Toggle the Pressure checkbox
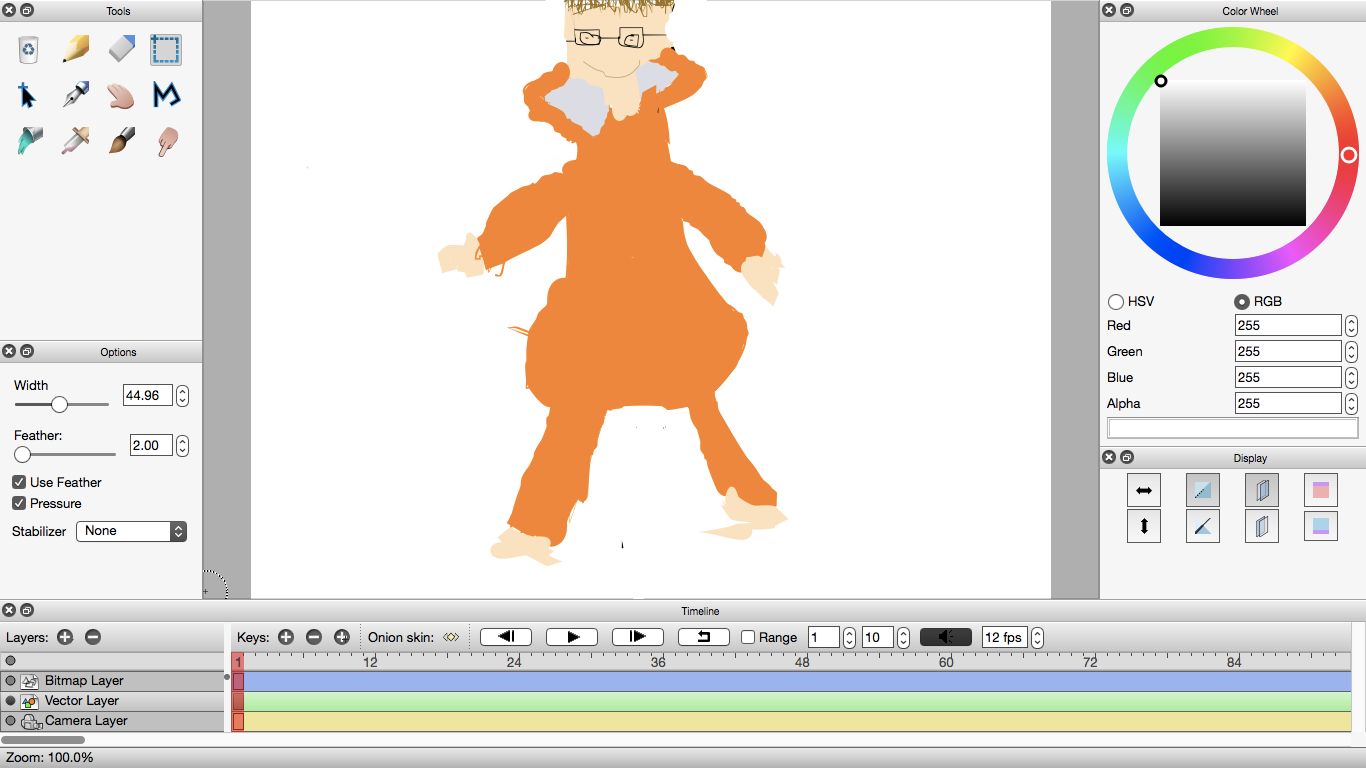Viewport: 1366px width, 768px height. click(x=19, y=503)
